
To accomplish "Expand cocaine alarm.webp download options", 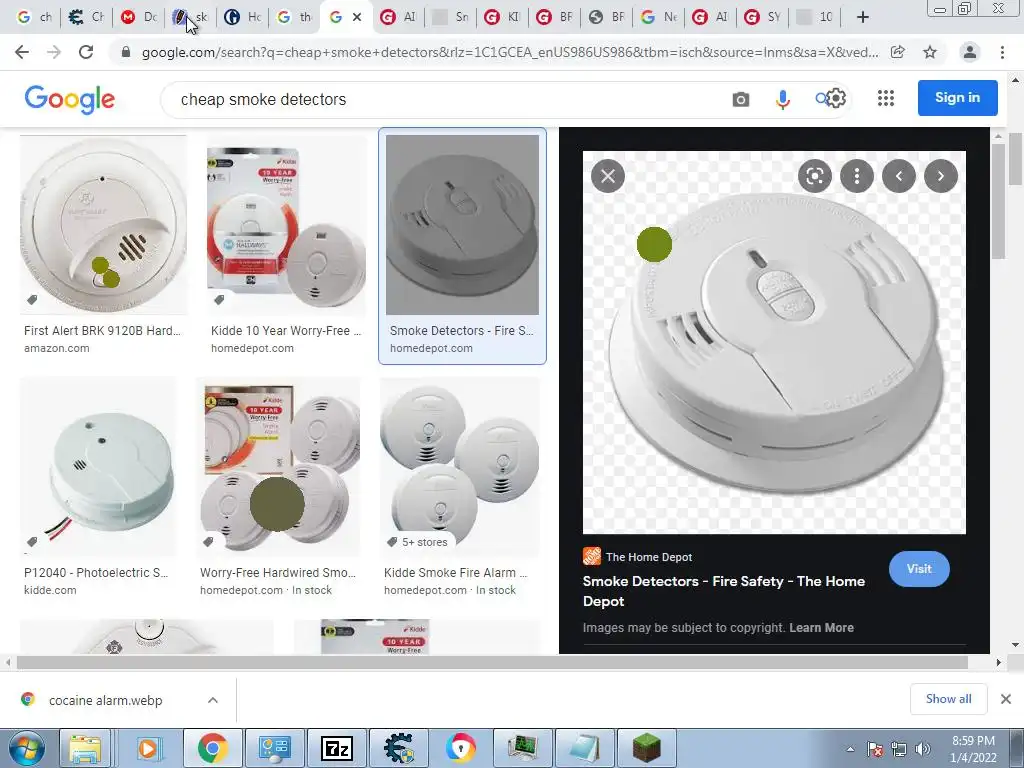I will 213,700.
